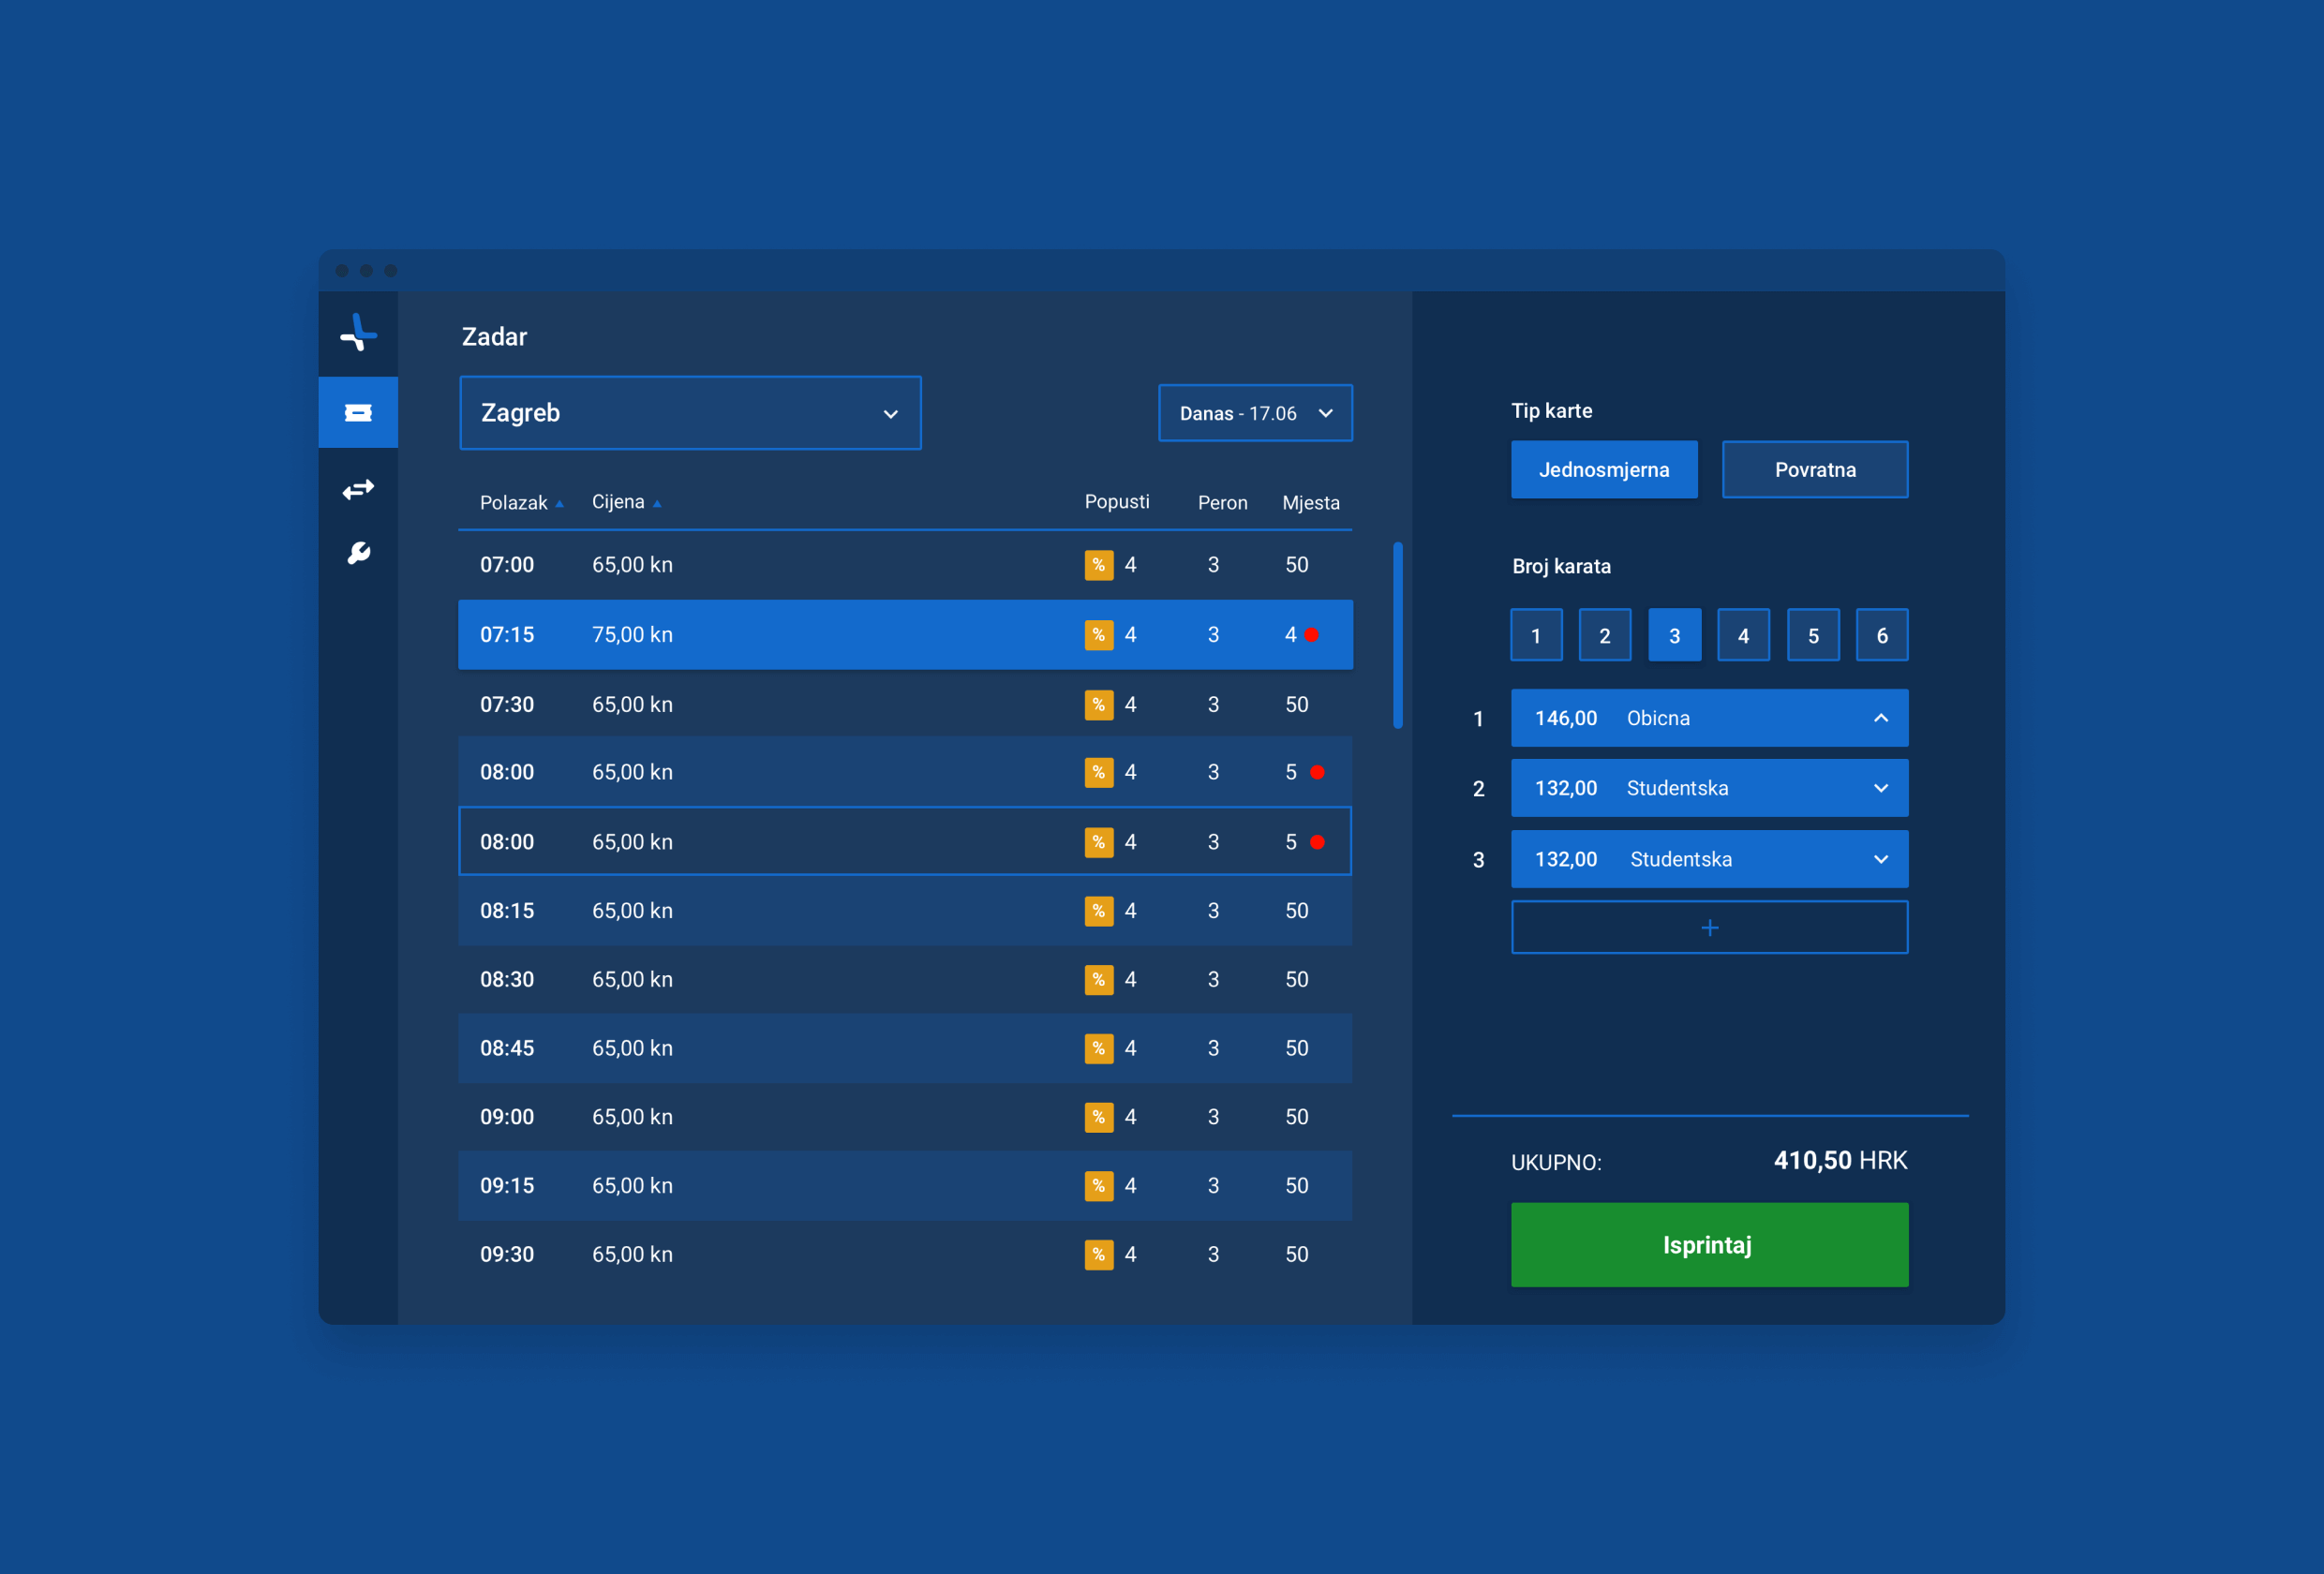Choose 5 as number of tickets
The image size is (2324, 1574).
point(1812,636)
